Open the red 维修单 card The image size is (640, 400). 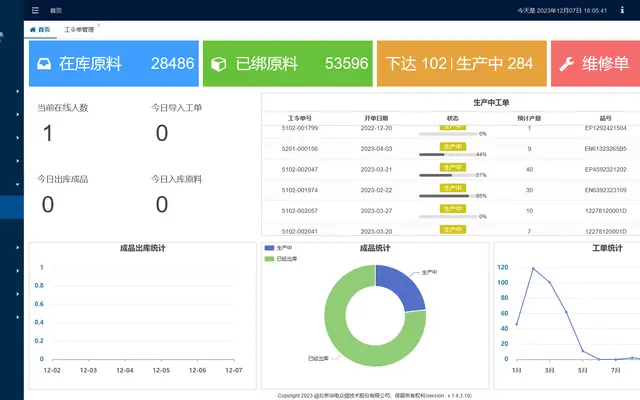pos(596,63)
